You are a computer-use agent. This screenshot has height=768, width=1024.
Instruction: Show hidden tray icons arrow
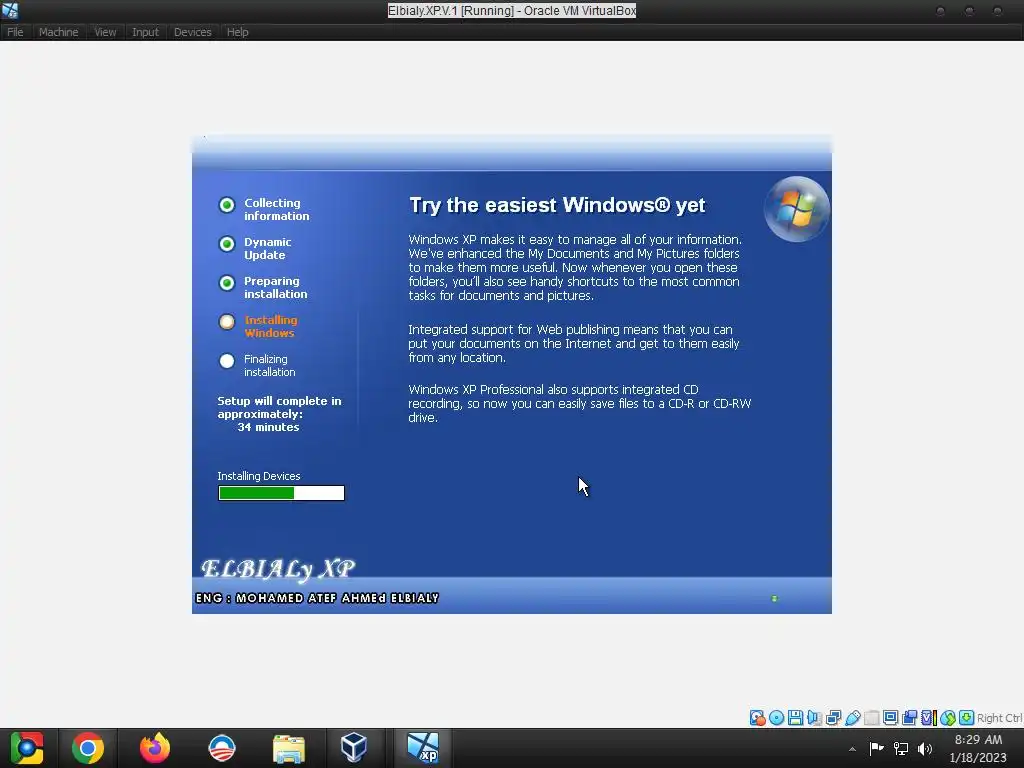[852, 749]
